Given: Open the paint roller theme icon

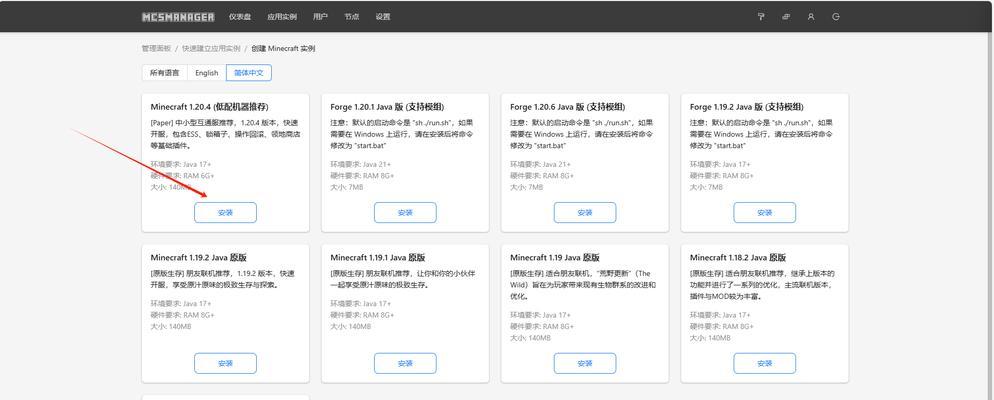Looking at the screenshot, I should (x=761, y=17).
